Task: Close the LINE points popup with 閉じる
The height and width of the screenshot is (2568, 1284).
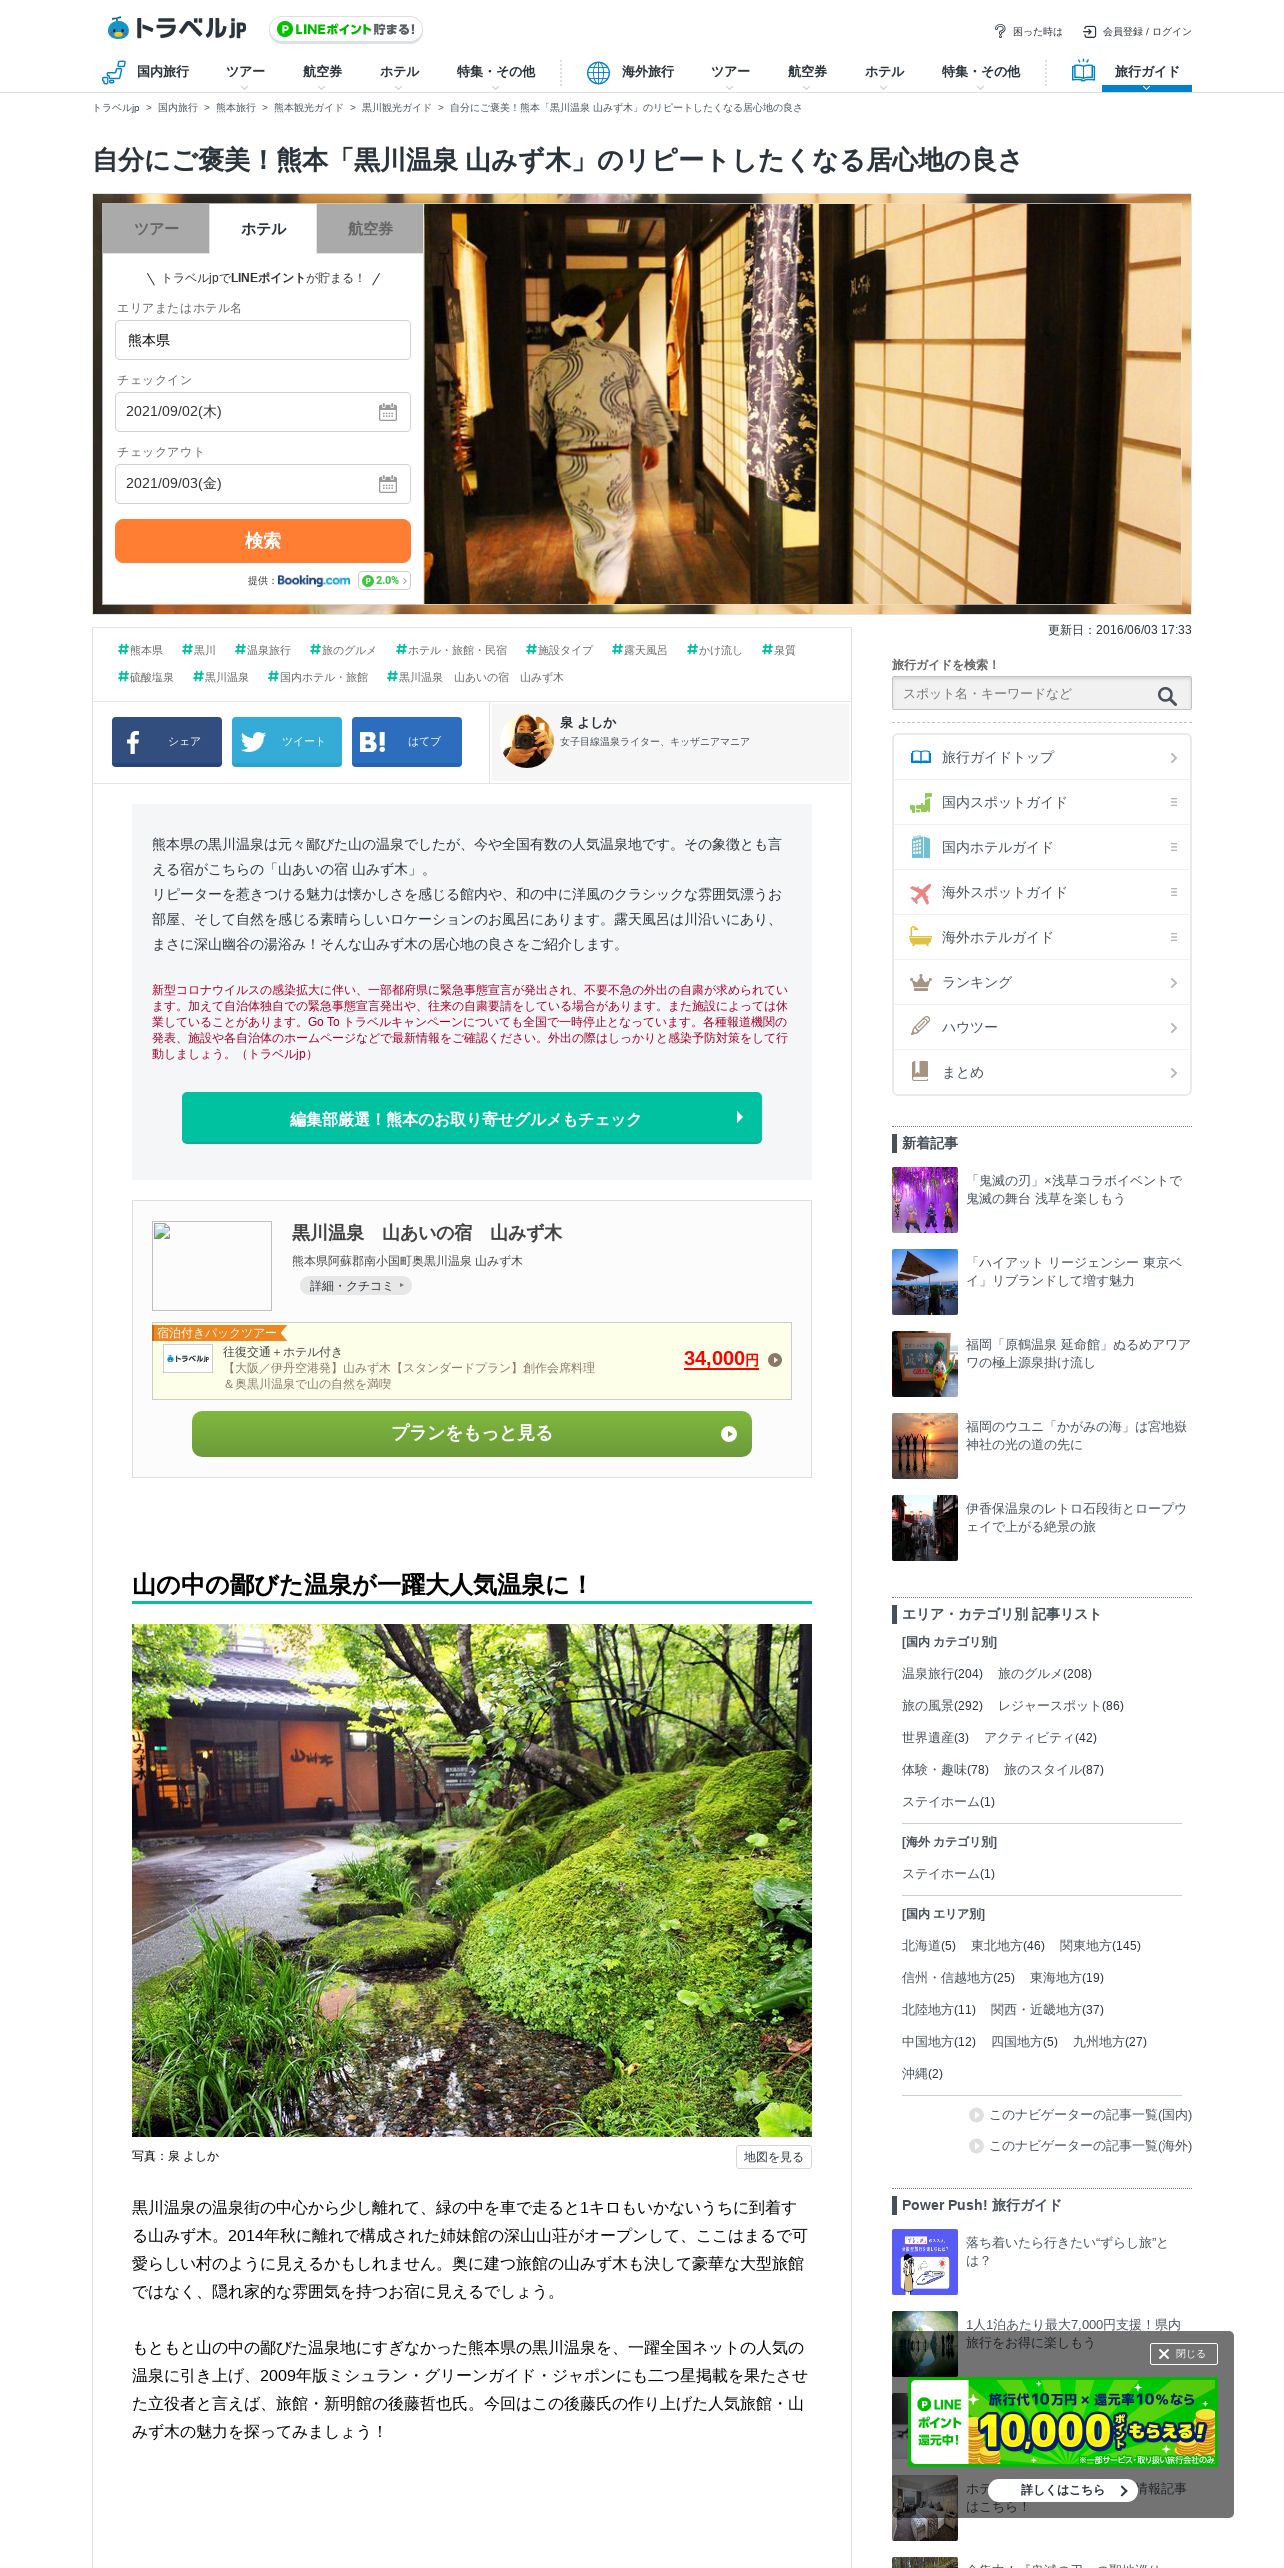Action: point(1183,2354)
